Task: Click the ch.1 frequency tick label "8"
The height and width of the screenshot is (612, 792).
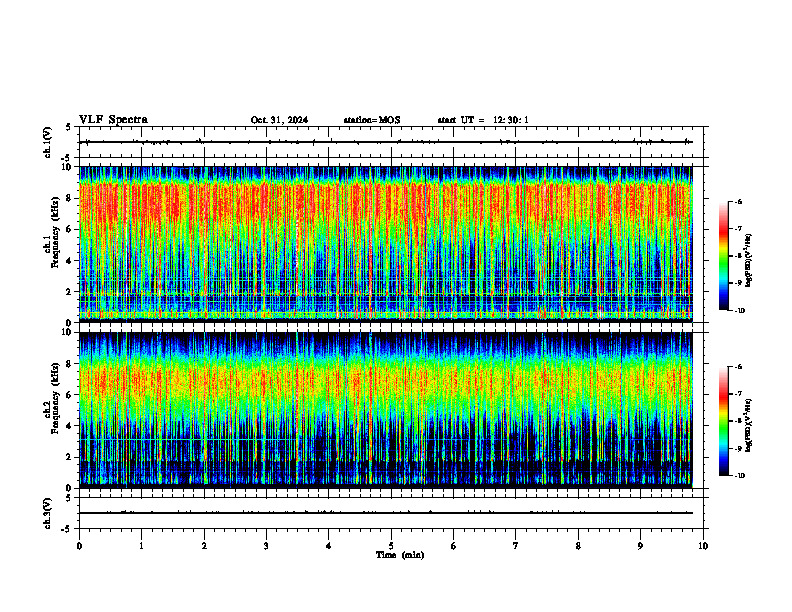Action: coord(70,198)
